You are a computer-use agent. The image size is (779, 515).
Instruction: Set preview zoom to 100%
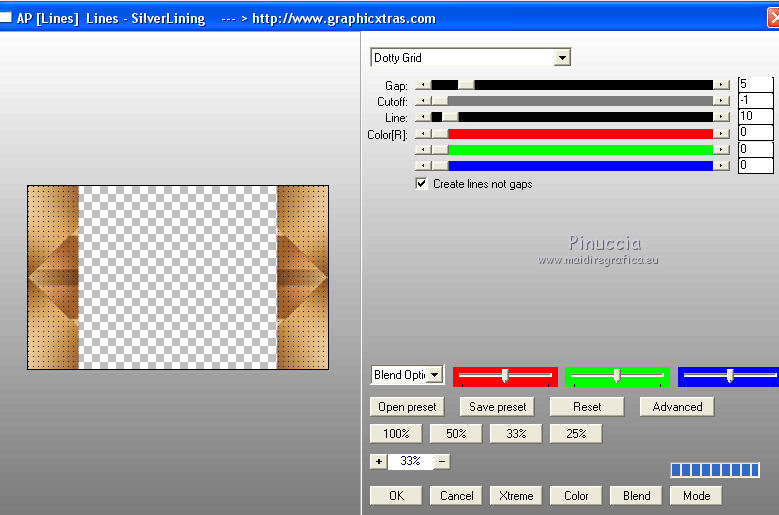click(396, 434)
